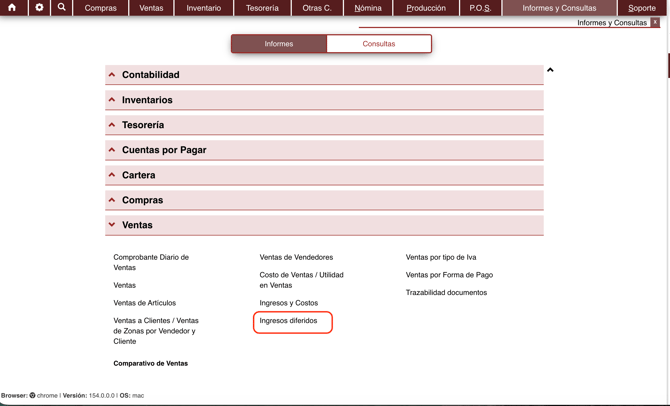
Task: Expand the Inventarios section
Action: tap(324, 100)
